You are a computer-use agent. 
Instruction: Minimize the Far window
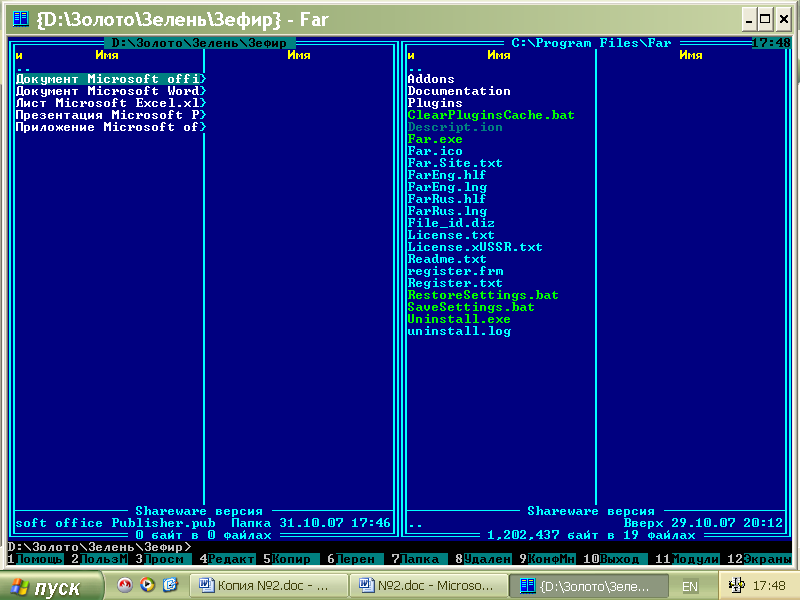pyautogui.click(x=748, y=20)
